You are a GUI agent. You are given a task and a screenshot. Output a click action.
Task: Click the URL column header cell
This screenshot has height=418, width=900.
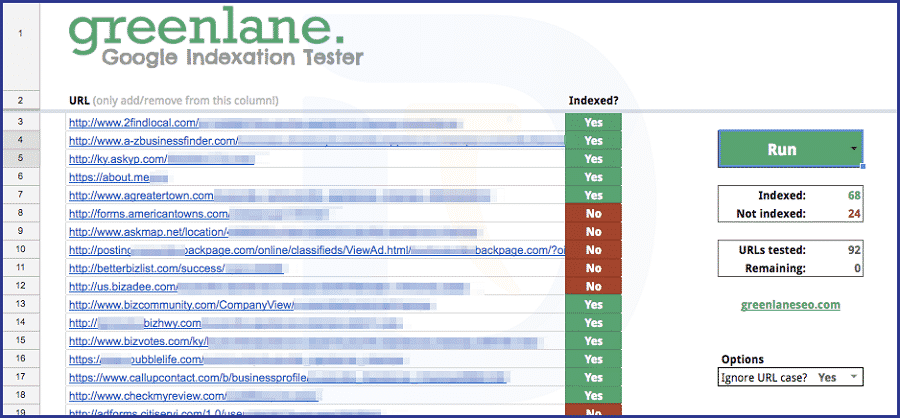173,100
